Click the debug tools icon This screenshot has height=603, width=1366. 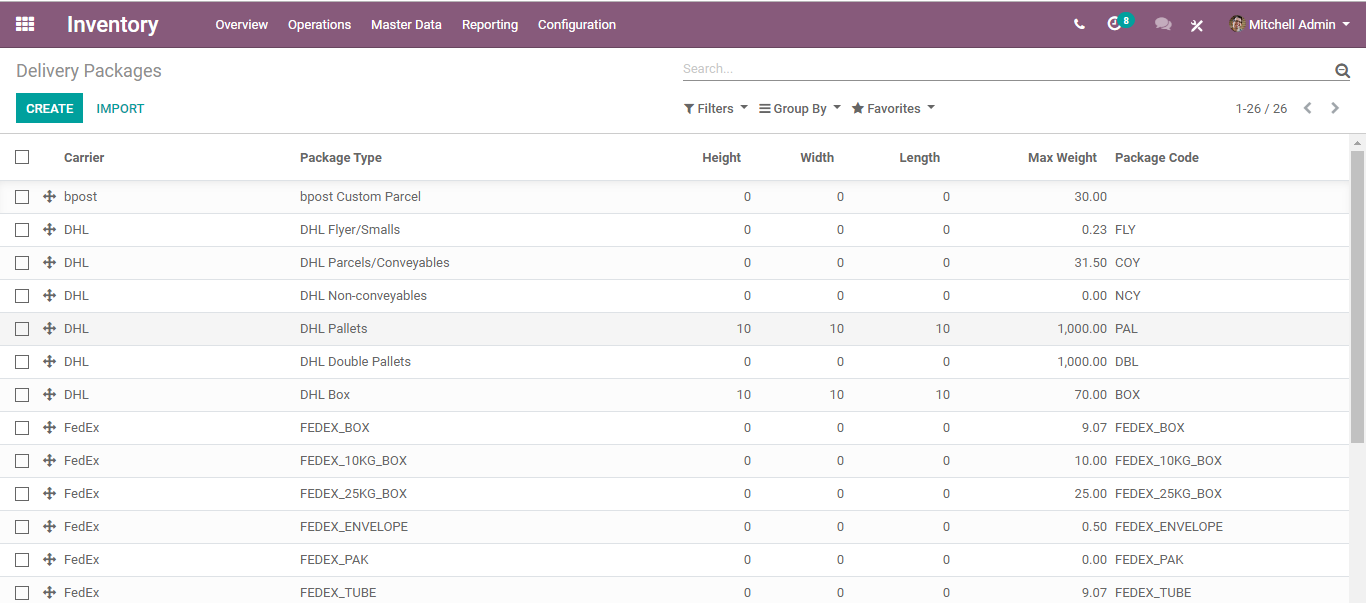click(x=1197, y=25)
